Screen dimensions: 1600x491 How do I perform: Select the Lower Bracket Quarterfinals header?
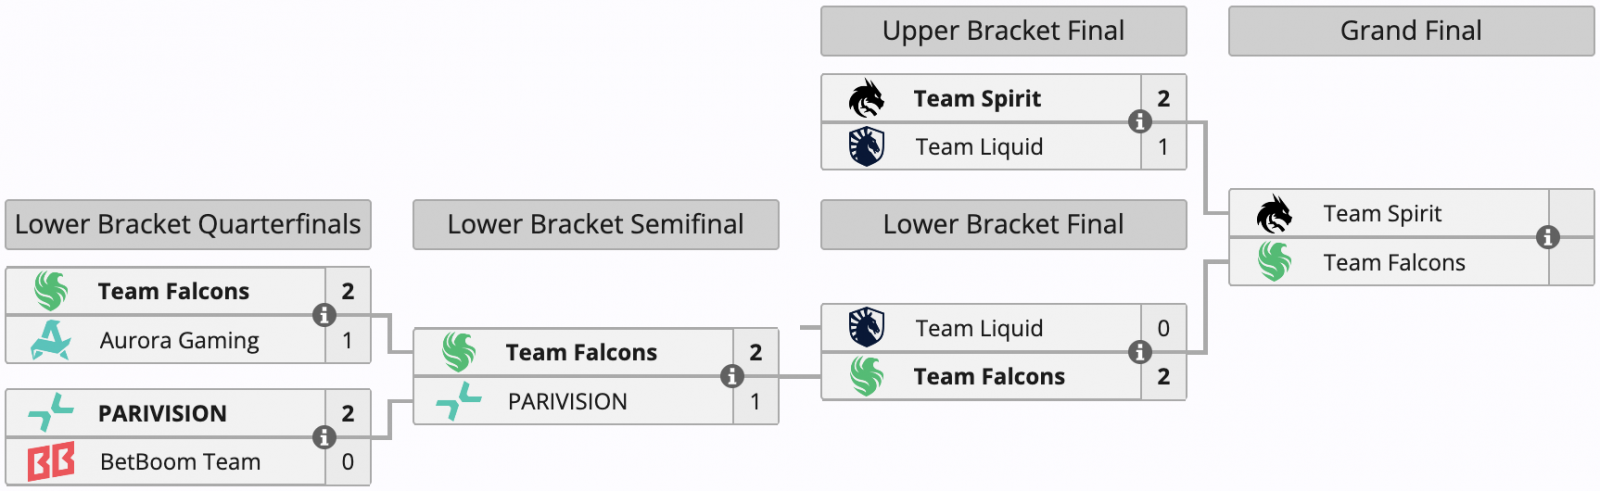[188, 224]
